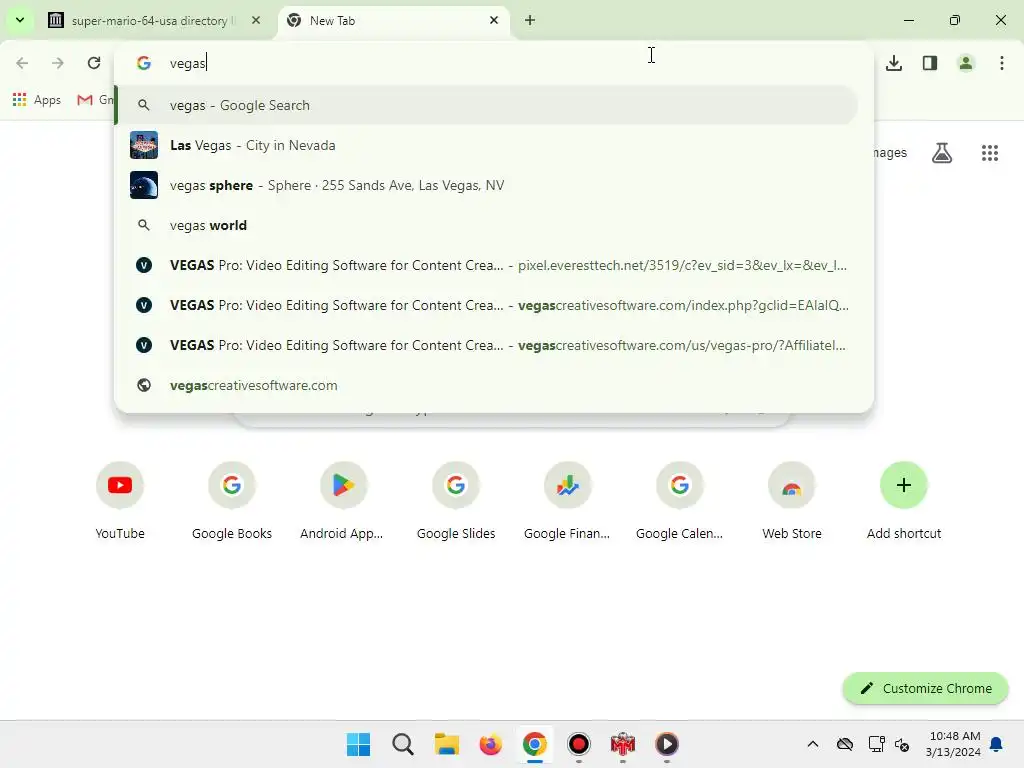Click the display/network tray icon
The image size is (1024, 768).
(876, 744)
